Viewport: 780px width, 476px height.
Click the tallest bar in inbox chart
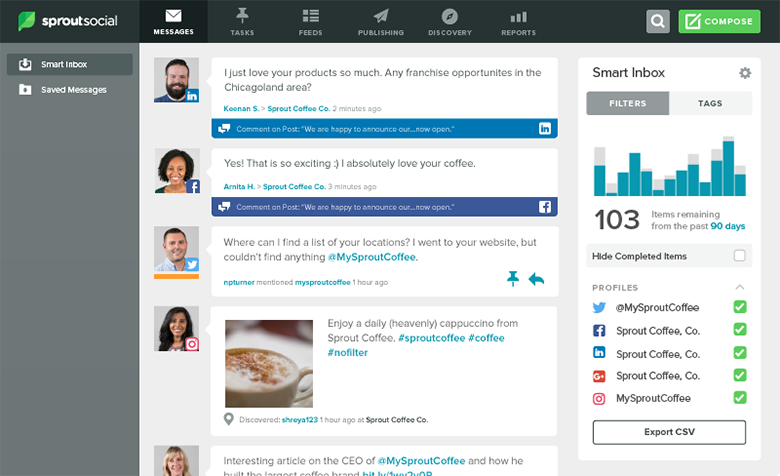tap(728, 166)
